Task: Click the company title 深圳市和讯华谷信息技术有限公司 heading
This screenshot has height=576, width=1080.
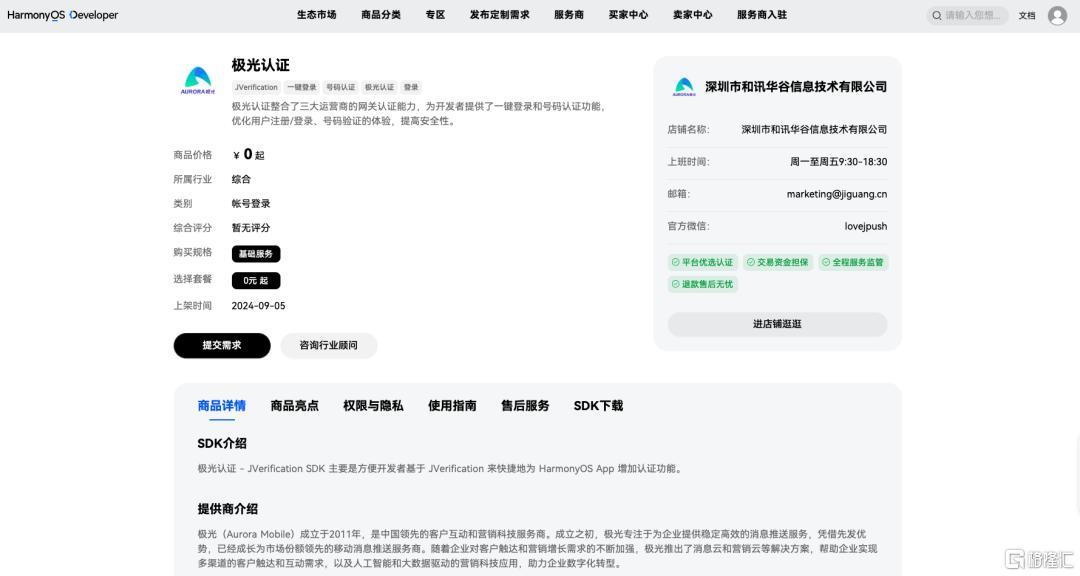Action: pyautogui.click(x=796, y=87)
